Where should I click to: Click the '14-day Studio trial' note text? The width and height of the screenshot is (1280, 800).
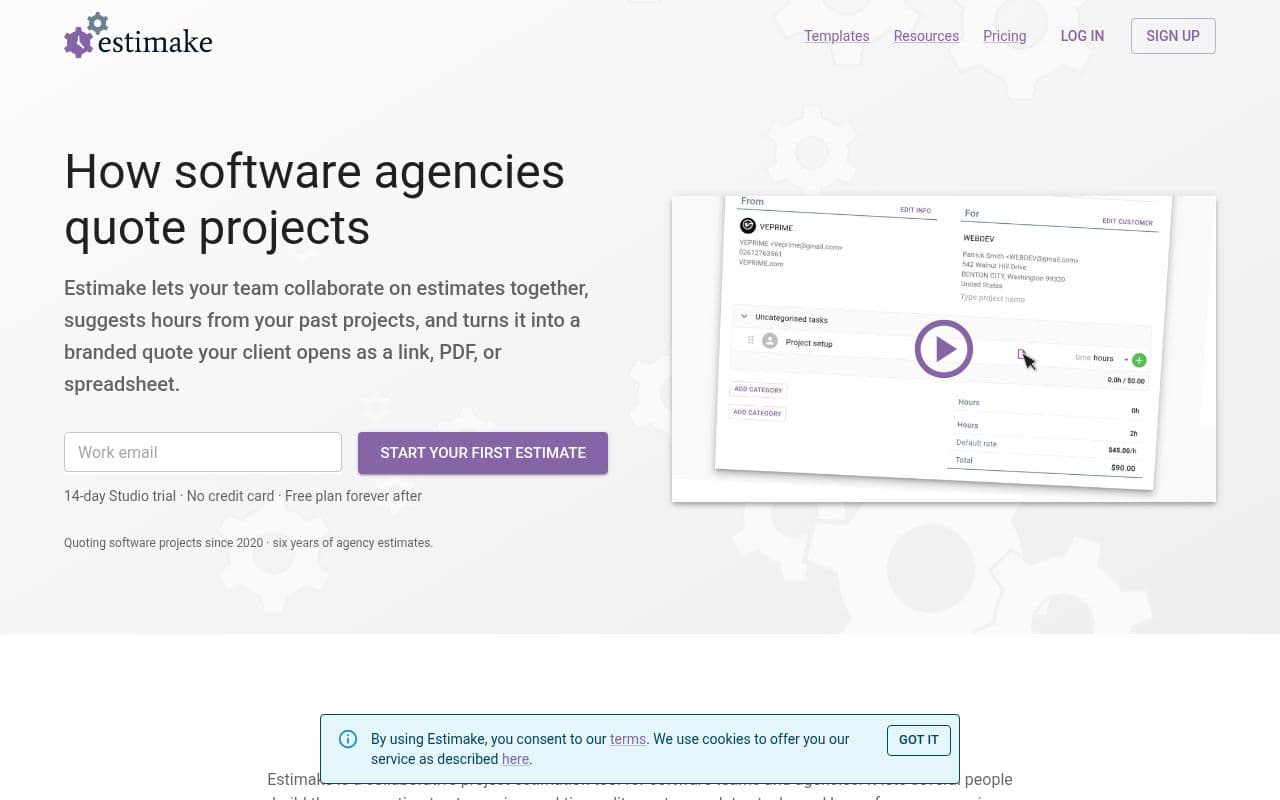click(243, 496)
